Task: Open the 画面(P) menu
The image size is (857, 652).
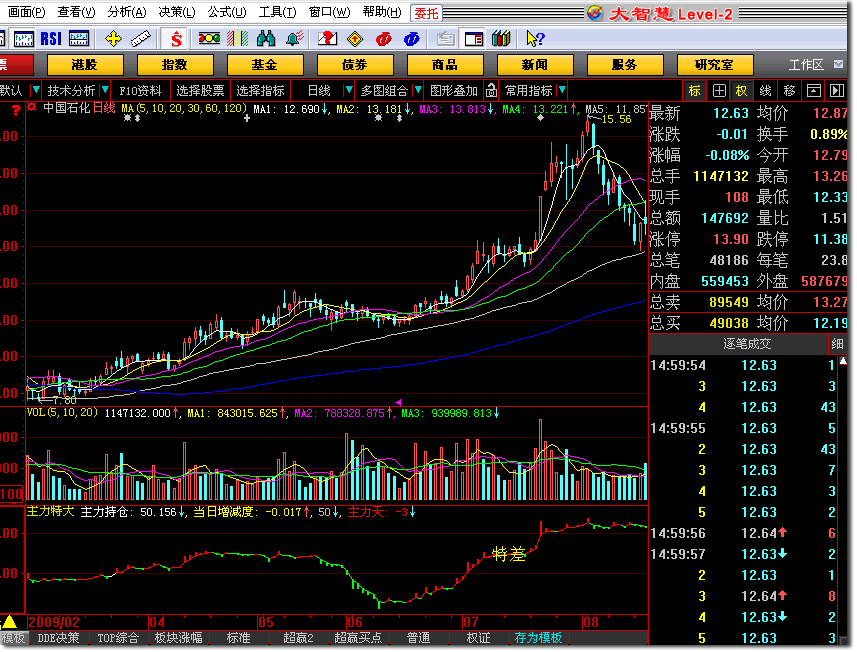Action: pyautogui.click(x=26, y=12)
